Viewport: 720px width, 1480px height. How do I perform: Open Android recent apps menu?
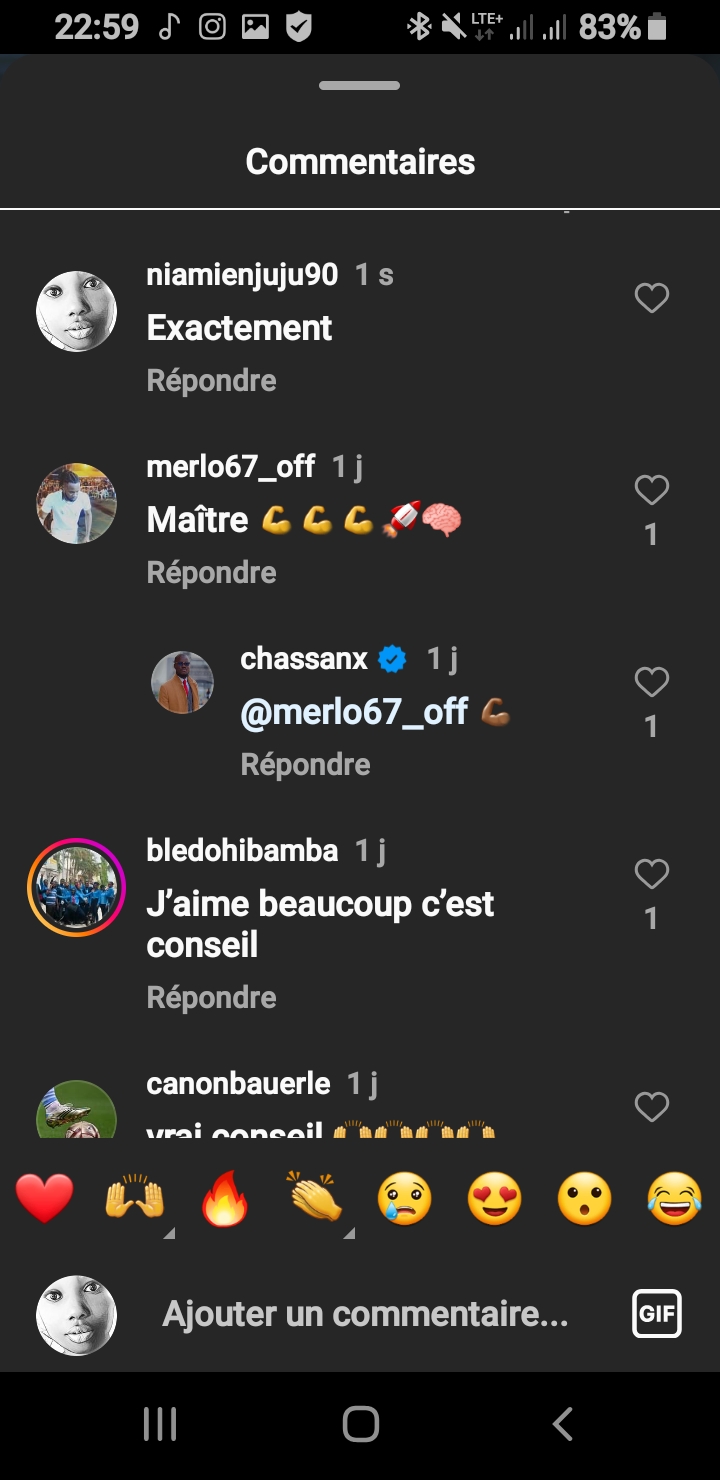point(160,1424)
